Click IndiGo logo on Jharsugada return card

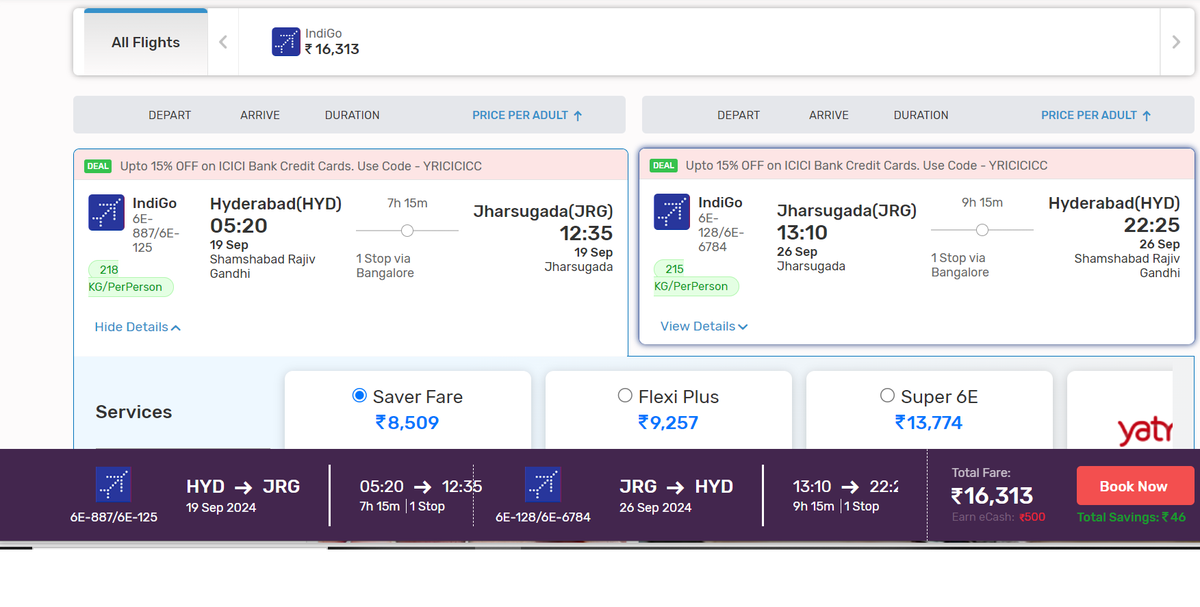point(672,212)
